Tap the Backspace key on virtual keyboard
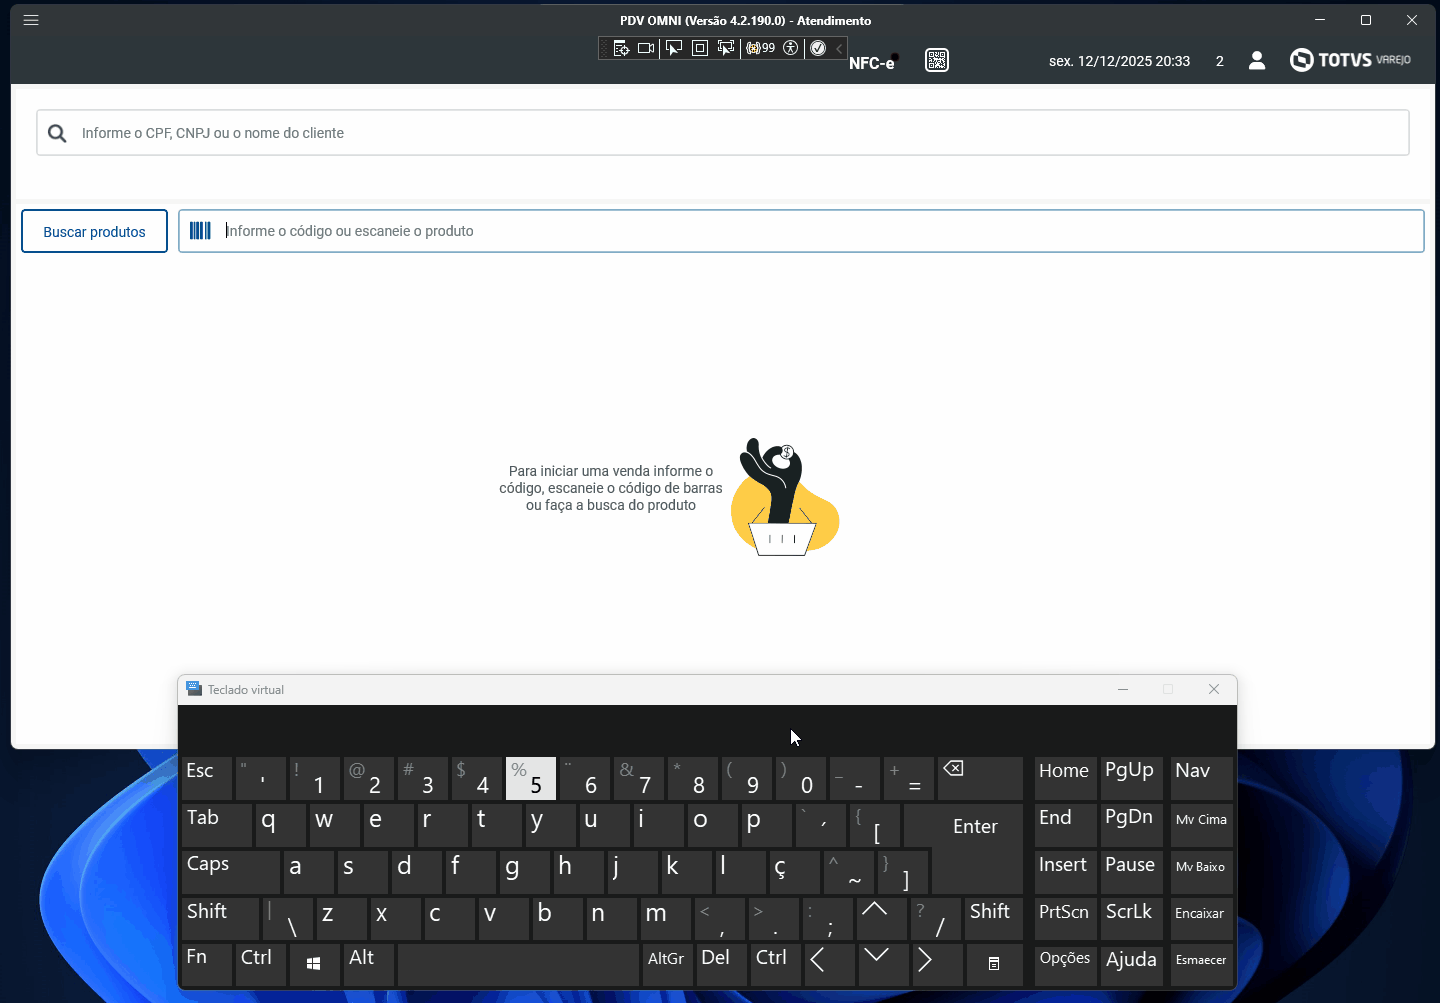 [x=980, y=778]
